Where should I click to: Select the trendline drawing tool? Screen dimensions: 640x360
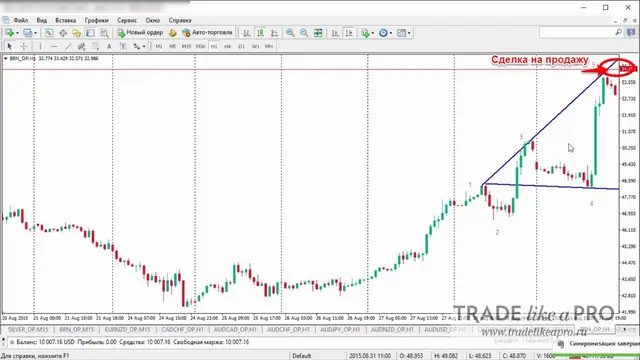point(68,46)
